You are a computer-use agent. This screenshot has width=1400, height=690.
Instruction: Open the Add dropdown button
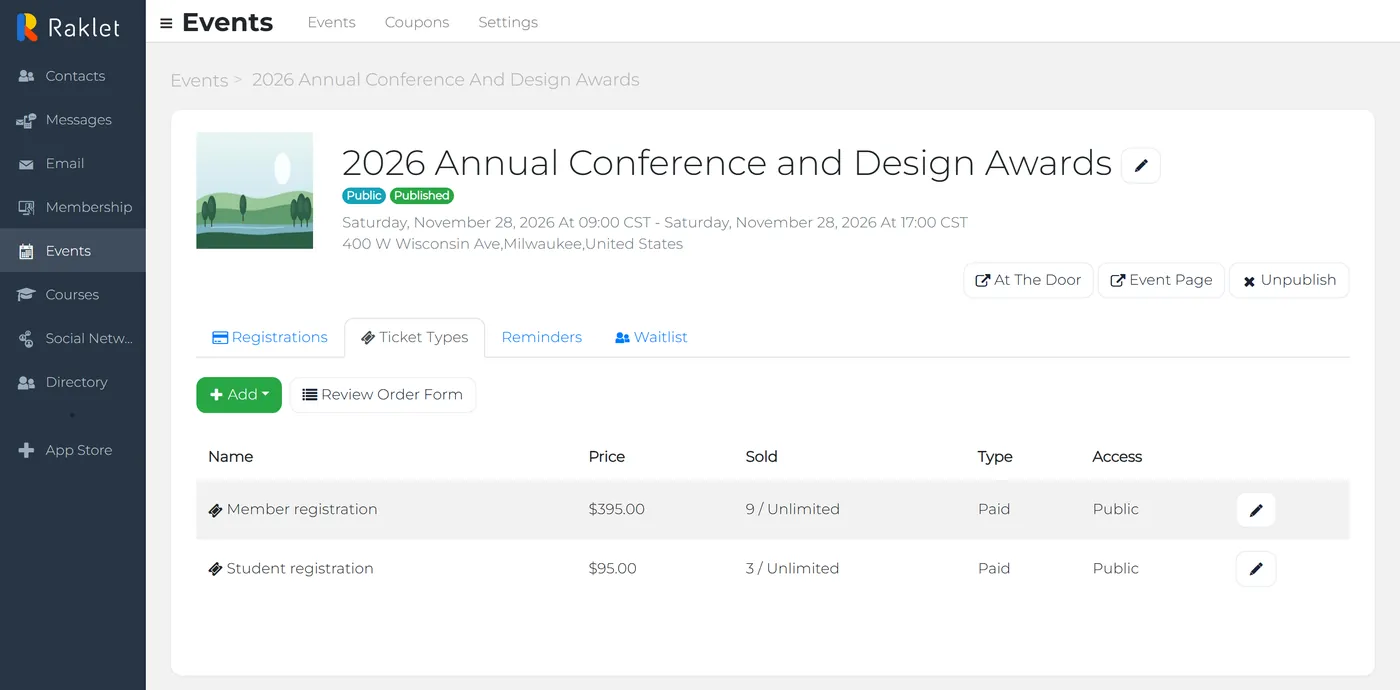pyautogui.click(x=239, y=395)
